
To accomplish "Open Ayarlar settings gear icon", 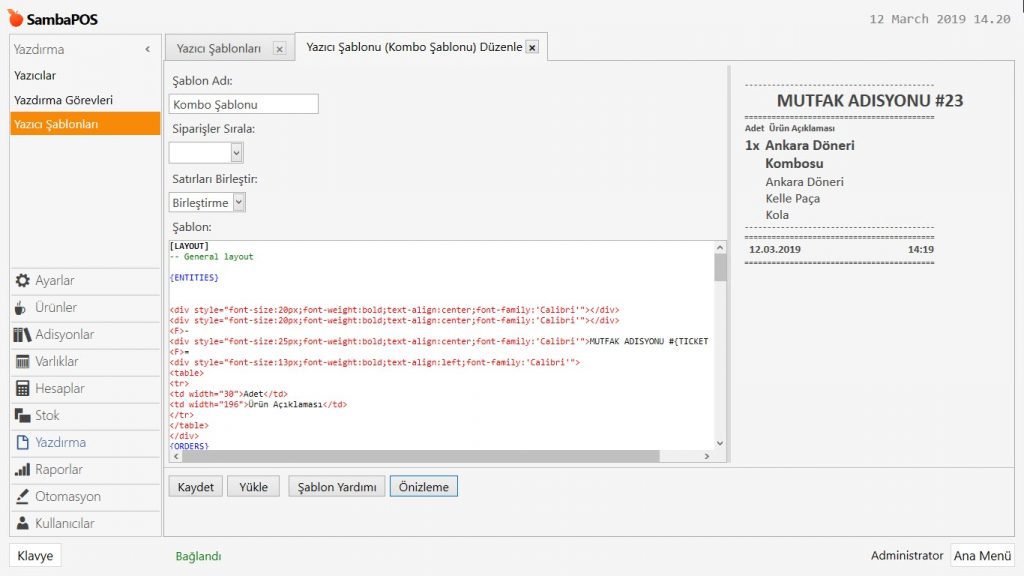I will tap(23, 281).
